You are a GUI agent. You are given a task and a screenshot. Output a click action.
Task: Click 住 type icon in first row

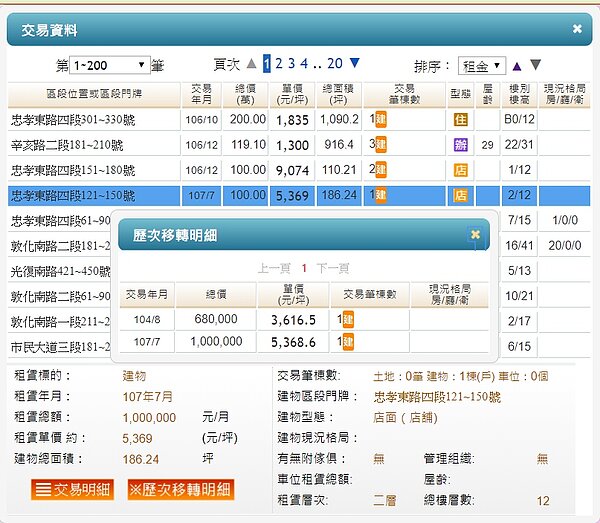[461, 120]
